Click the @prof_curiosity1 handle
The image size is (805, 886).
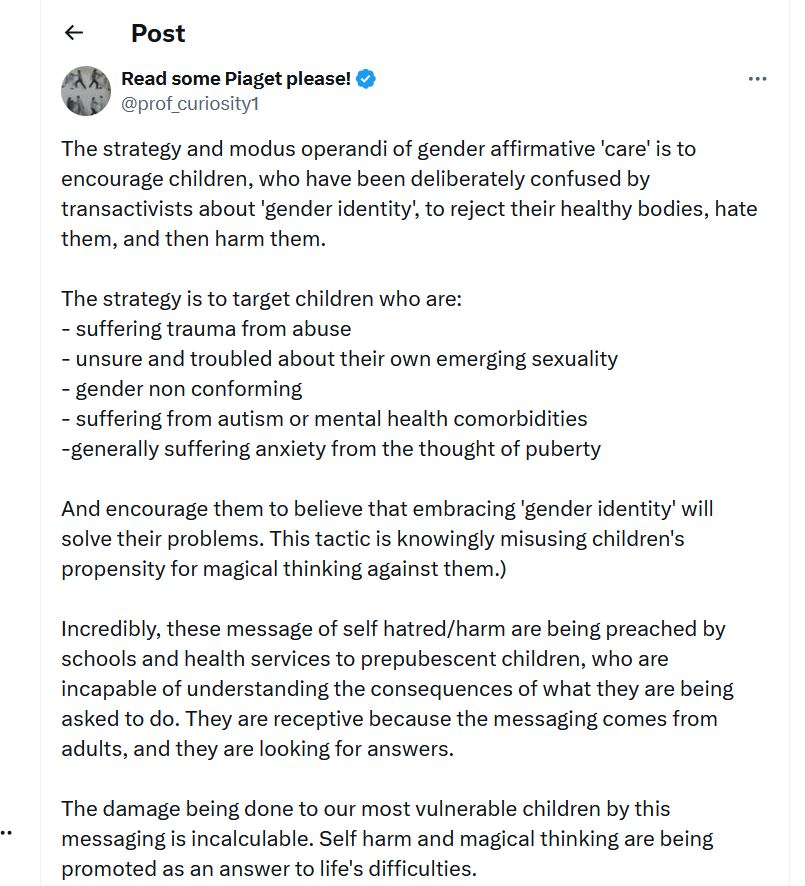189,103
